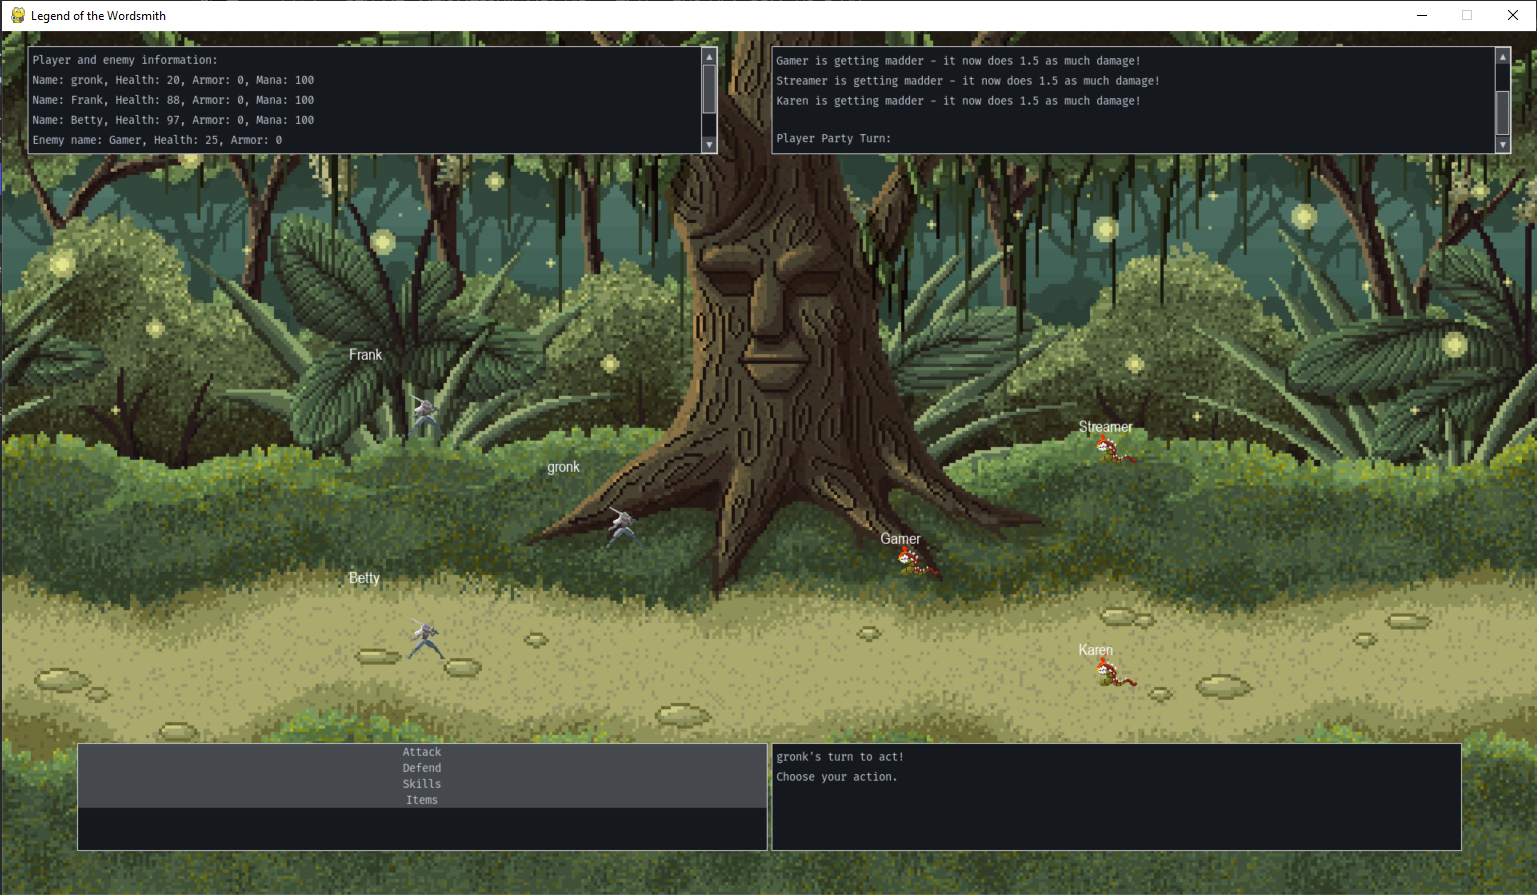This screenshot has width=1537, height=895.
Task: Click the 'Name: Frank, Health: 88' line
Action: [x=173, y=100]
